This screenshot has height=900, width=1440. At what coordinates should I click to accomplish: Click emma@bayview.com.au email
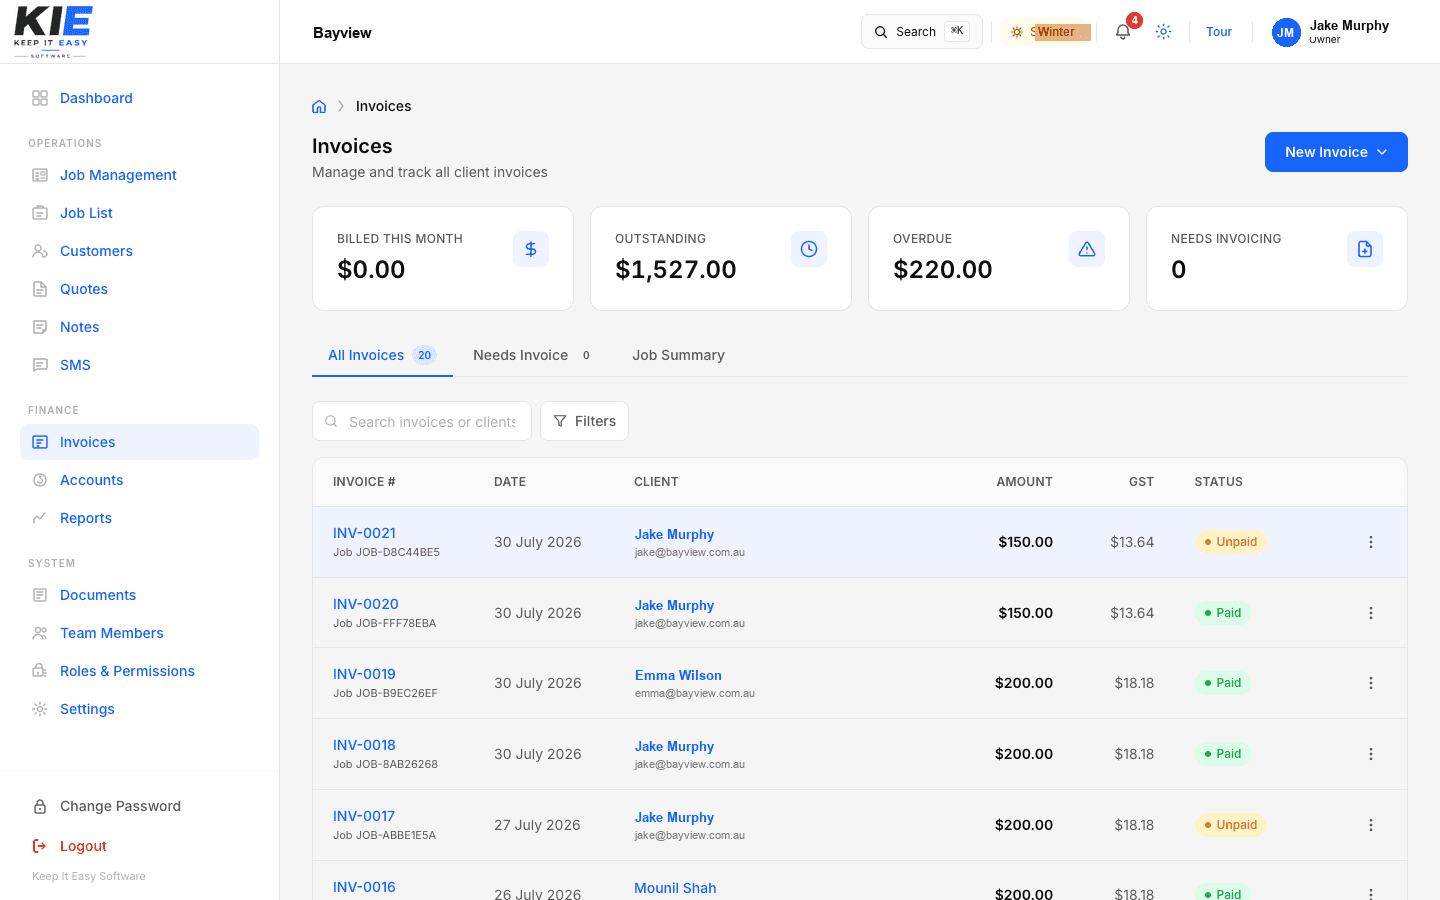click(x=694, y=693)
